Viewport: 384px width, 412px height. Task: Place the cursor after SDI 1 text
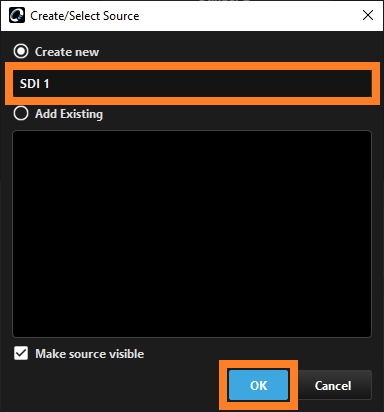[x=50, y=83]
